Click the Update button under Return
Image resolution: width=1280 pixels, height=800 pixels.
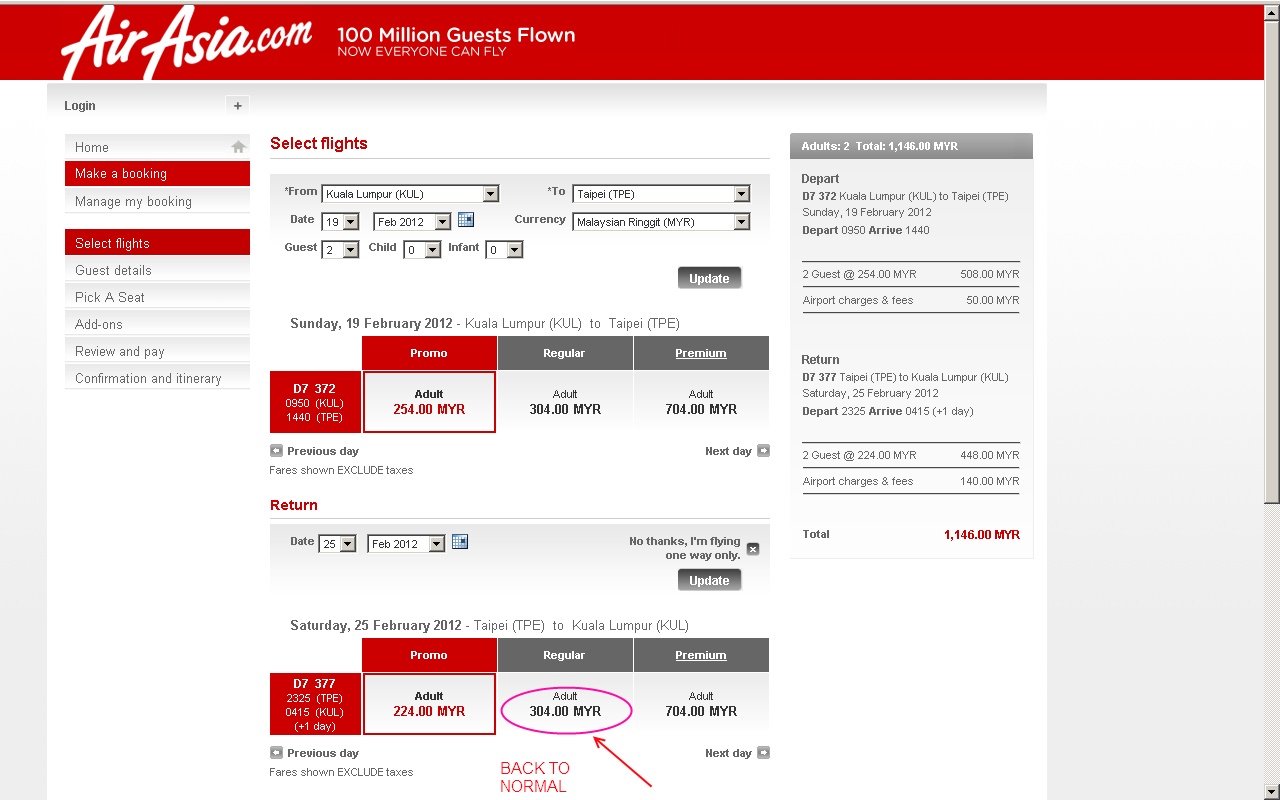709,580
